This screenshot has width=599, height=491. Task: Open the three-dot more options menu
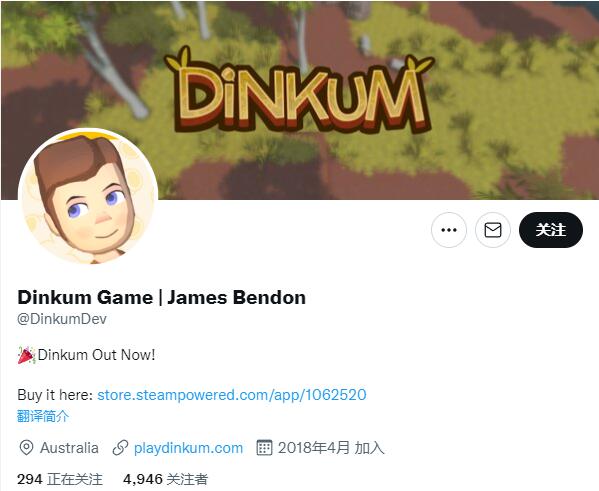coord(448,230)
